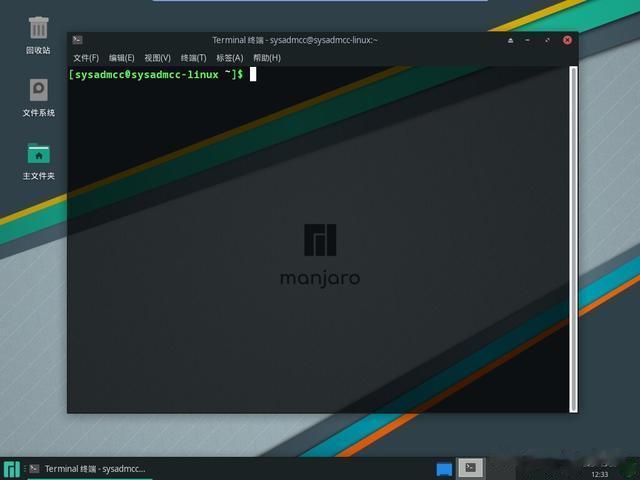Click the terminal prompt [sysadmcc@sysadmcc-linux ~]$
The height and width of the screenshot is (480, 640).
coord(156,75)
